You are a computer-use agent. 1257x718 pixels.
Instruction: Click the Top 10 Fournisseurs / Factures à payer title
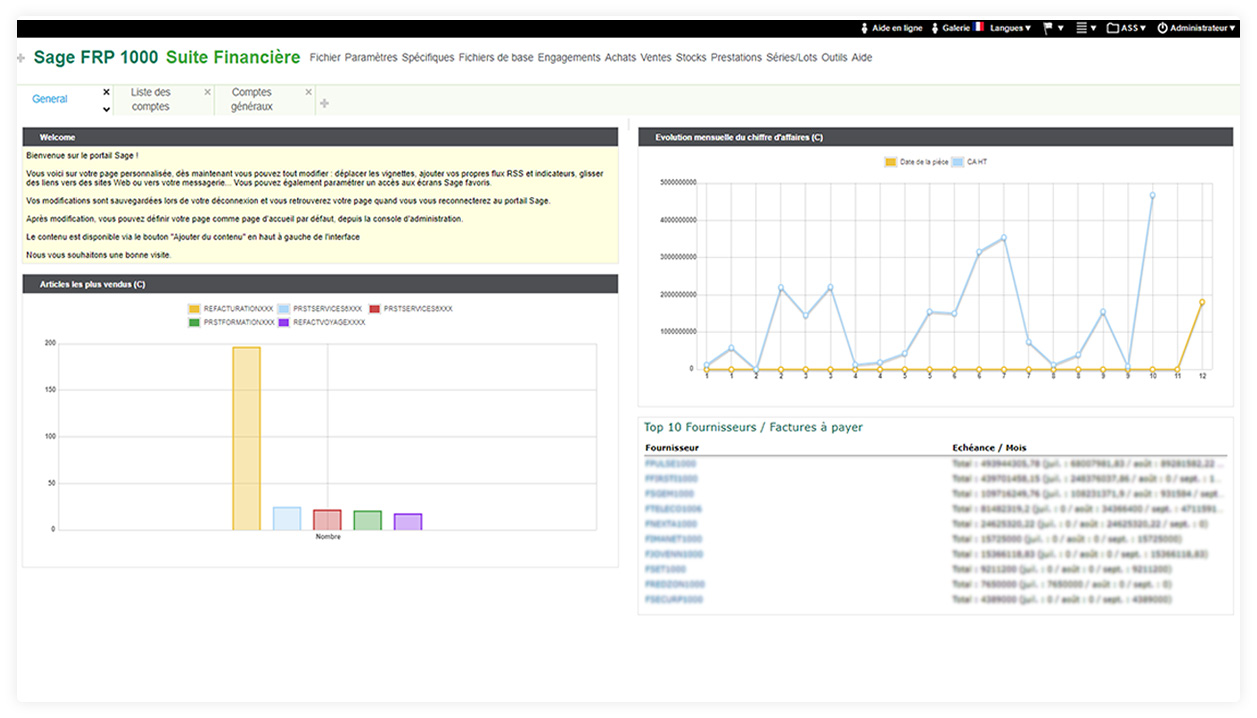[x=753, y=427]
